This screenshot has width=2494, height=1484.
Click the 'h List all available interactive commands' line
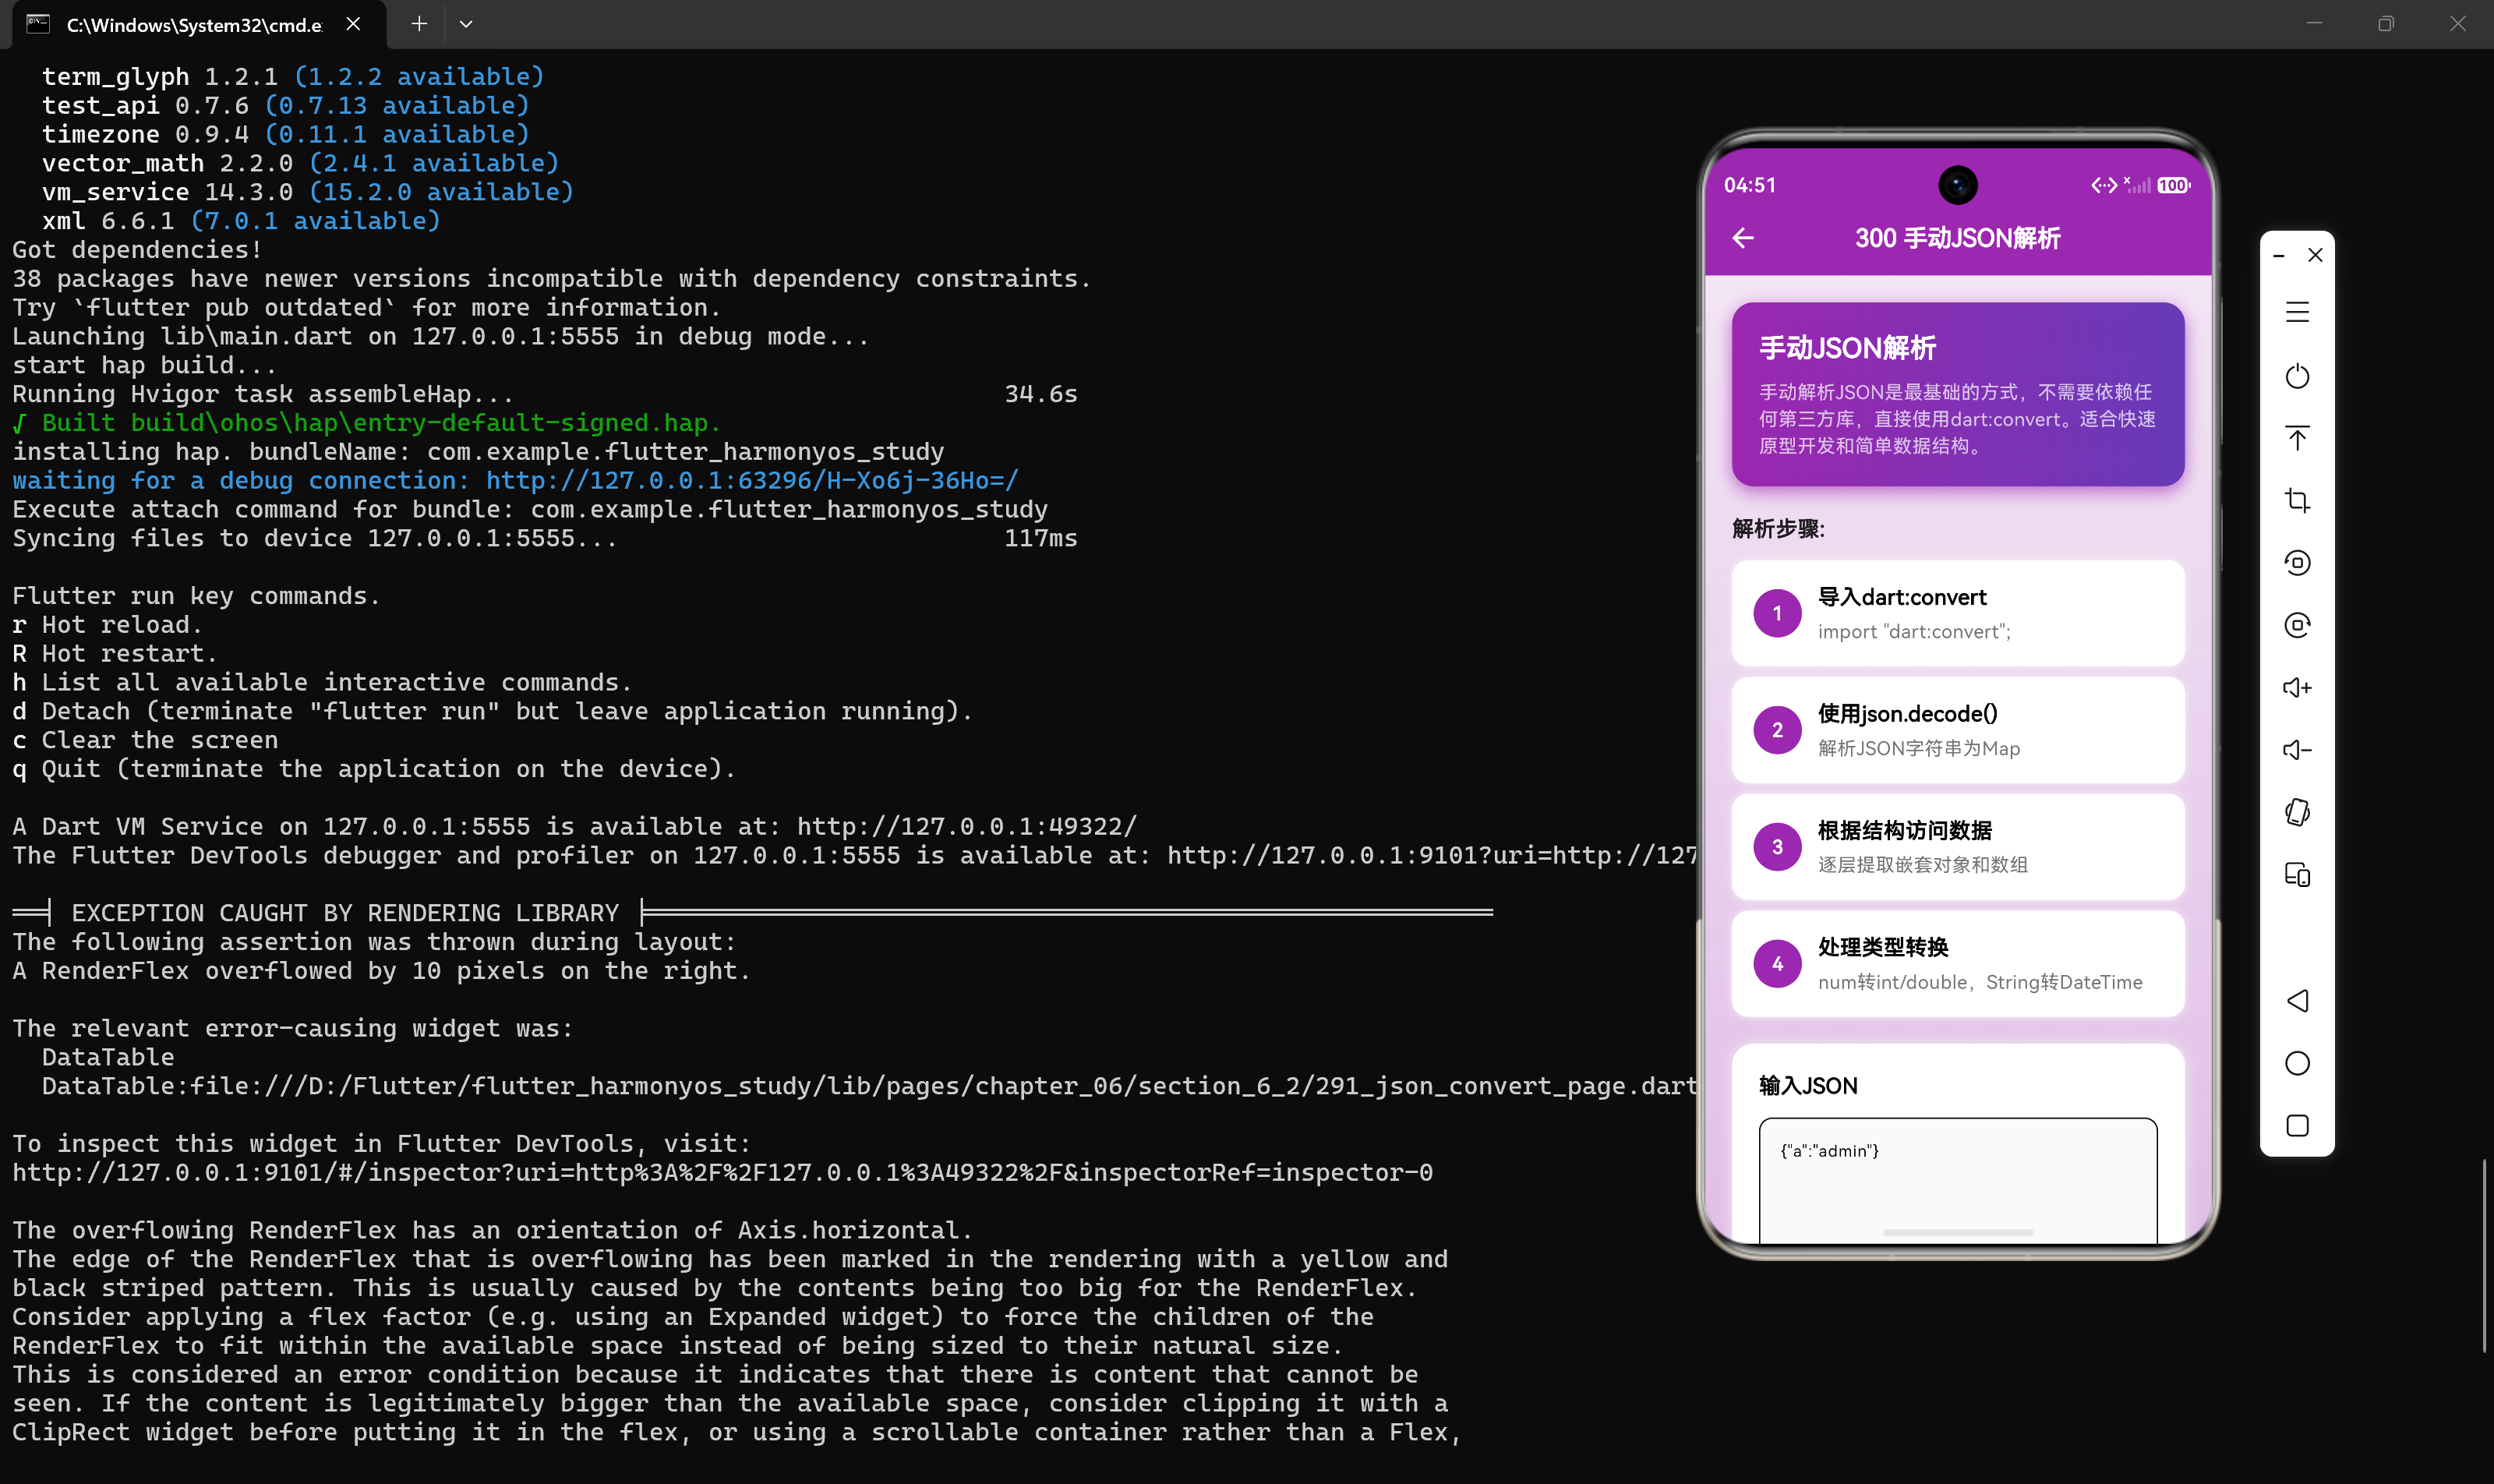322,683
